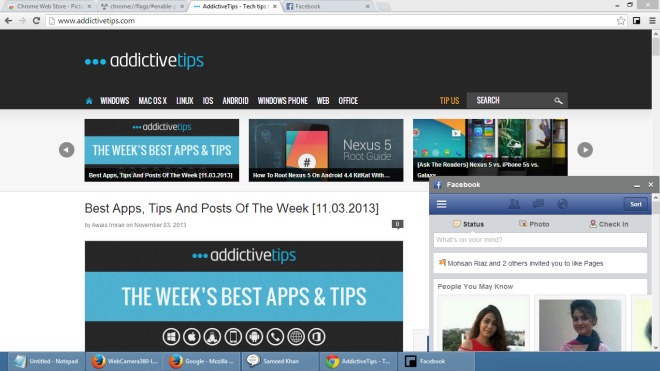Open Mohsan Riaz page invites notification
The image size is (660, 371).
tap(540, 263)
